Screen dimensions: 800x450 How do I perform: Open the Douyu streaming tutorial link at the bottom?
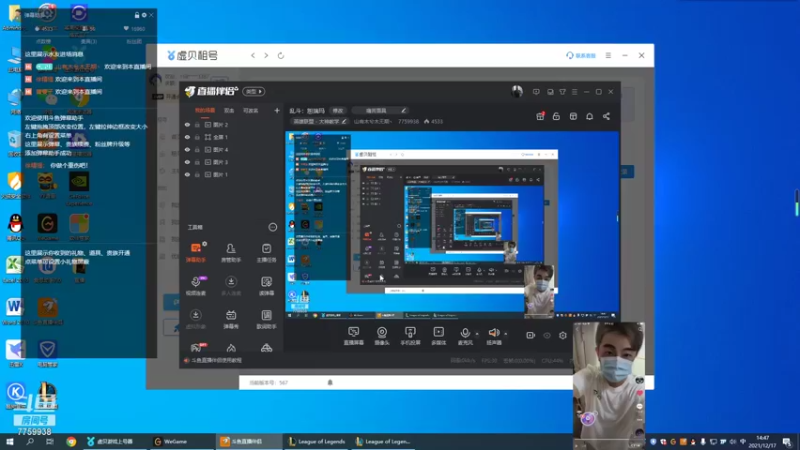[213, 360]
